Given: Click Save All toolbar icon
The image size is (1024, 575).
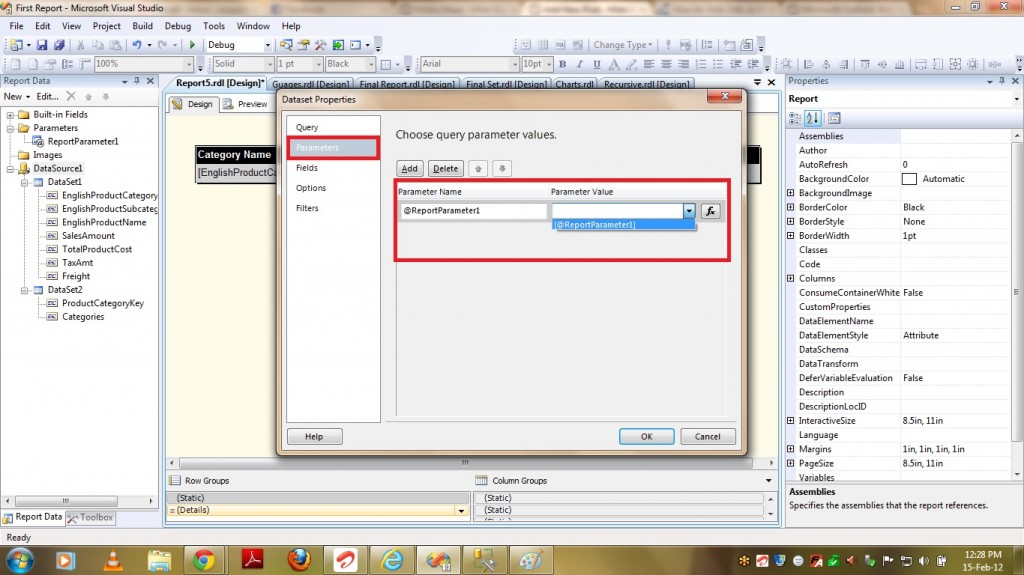Looking at the screenshot, I should (59, 45).
